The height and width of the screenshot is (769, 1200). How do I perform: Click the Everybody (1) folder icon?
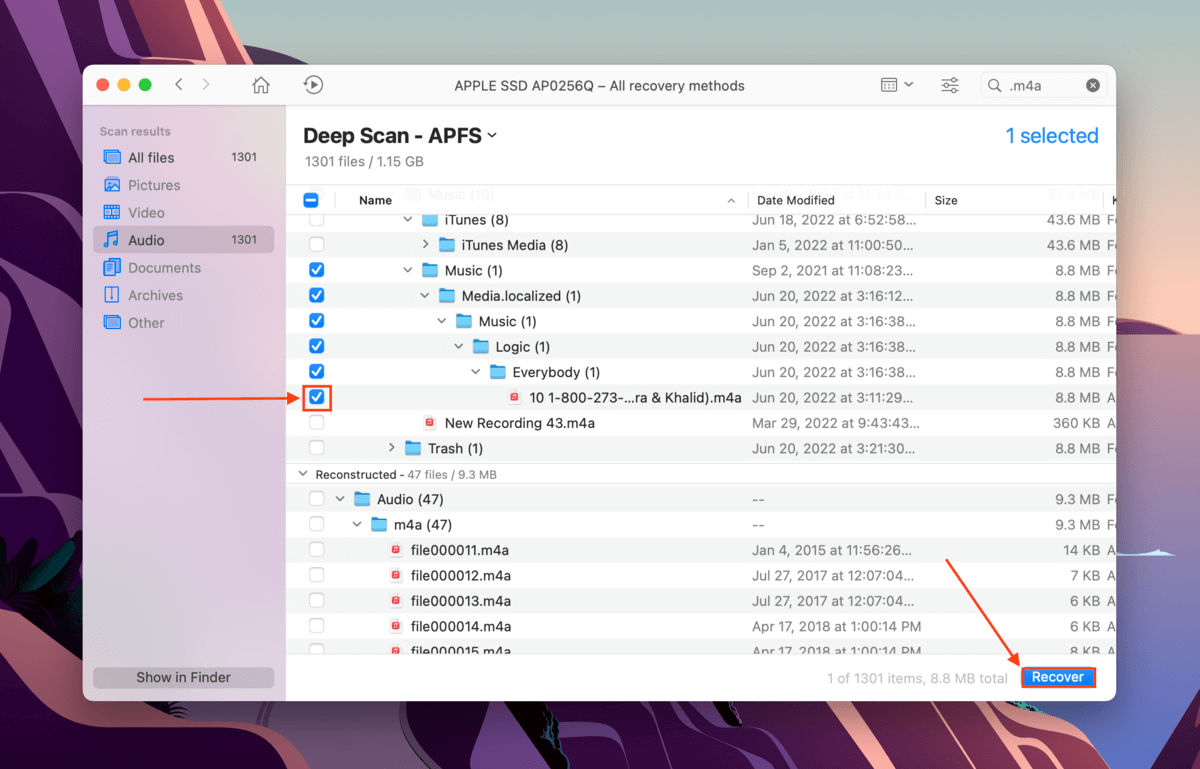click(498, 372)
